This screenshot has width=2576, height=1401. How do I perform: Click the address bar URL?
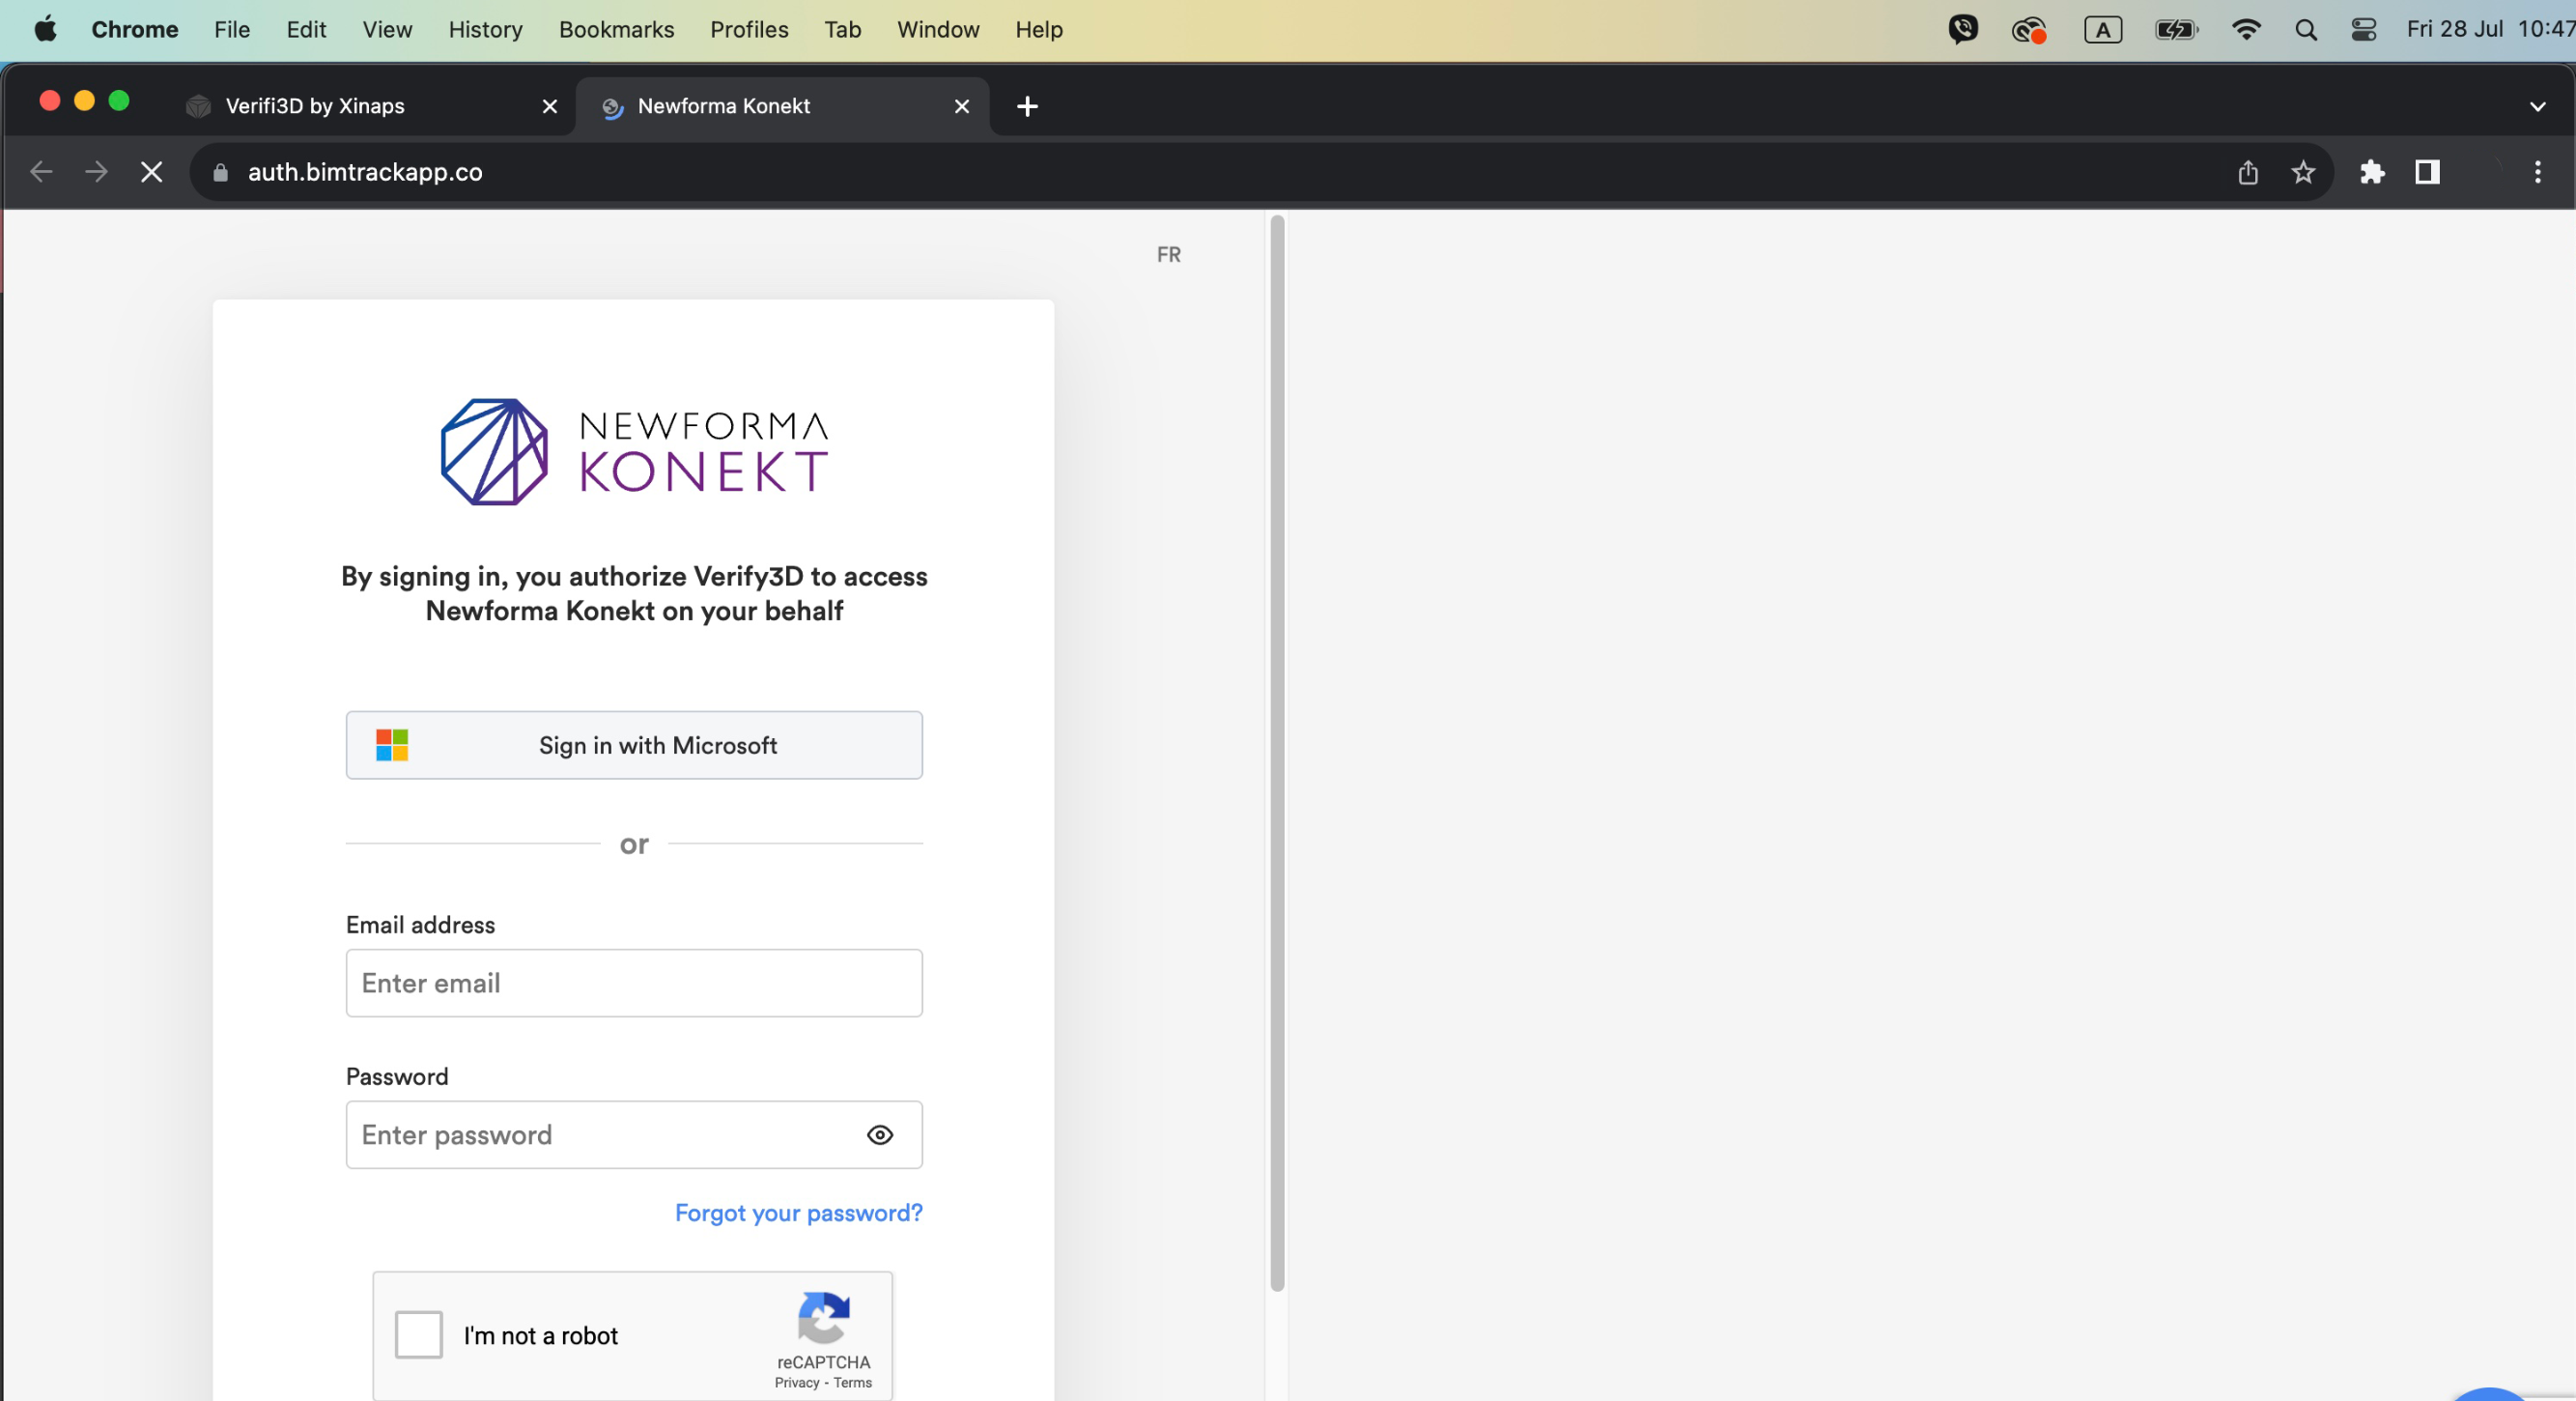click(365, 172)
